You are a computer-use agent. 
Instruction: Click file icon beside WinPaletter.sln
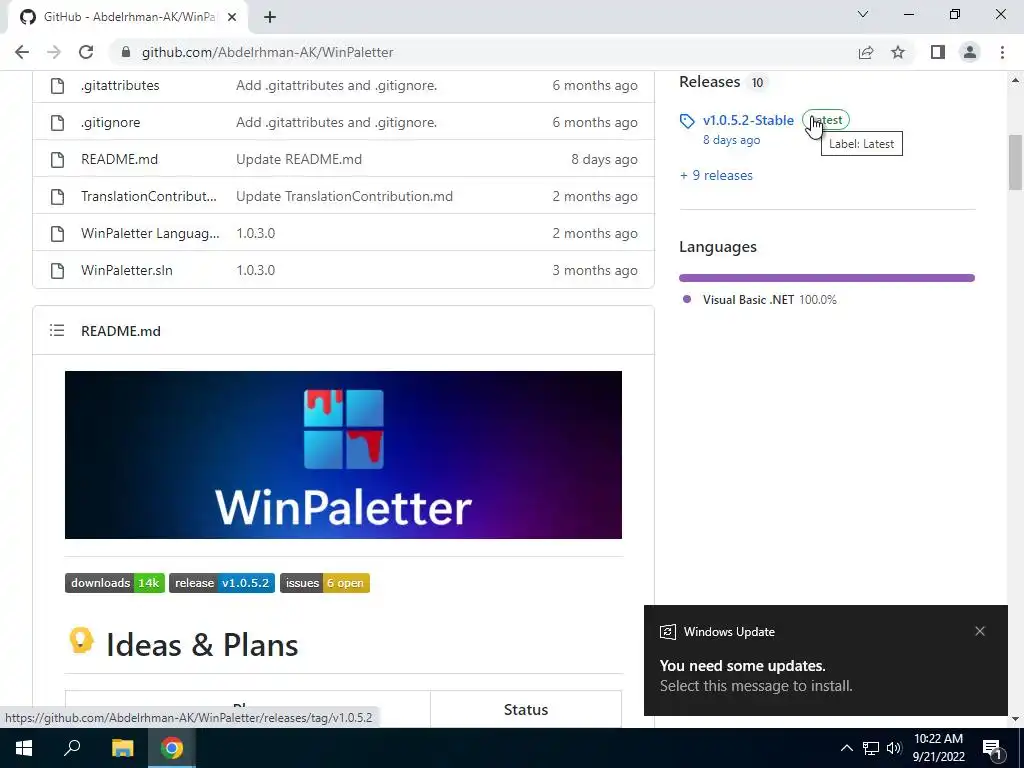[x=57, y=270]
